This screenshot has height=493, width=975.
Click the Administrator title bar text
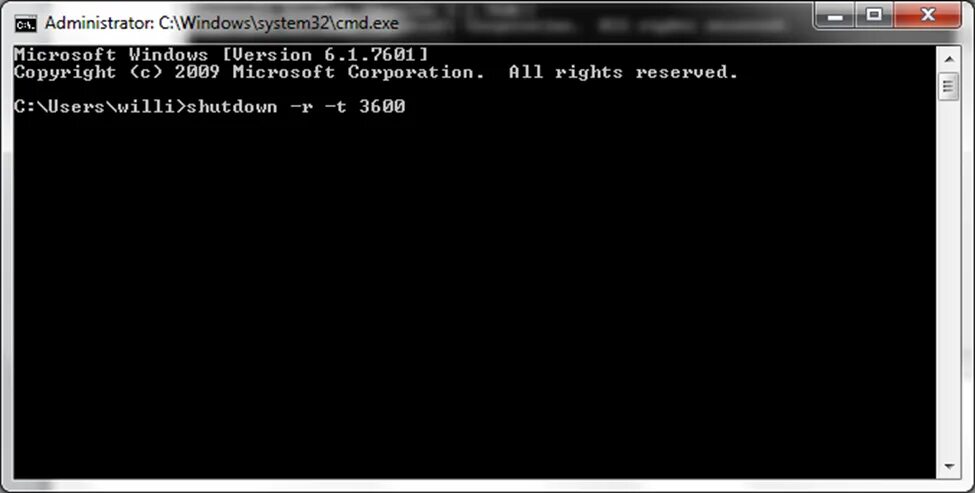[x=221, y=24]
